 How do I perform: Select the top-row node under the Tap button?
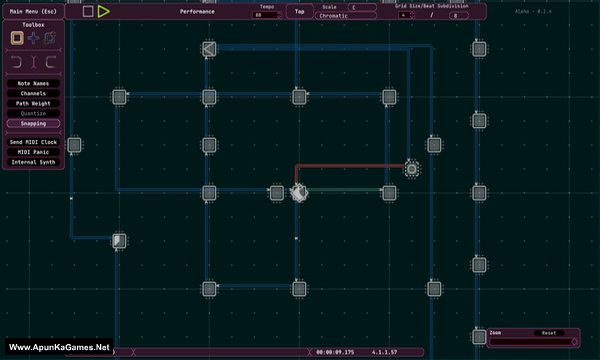[299, 97]
